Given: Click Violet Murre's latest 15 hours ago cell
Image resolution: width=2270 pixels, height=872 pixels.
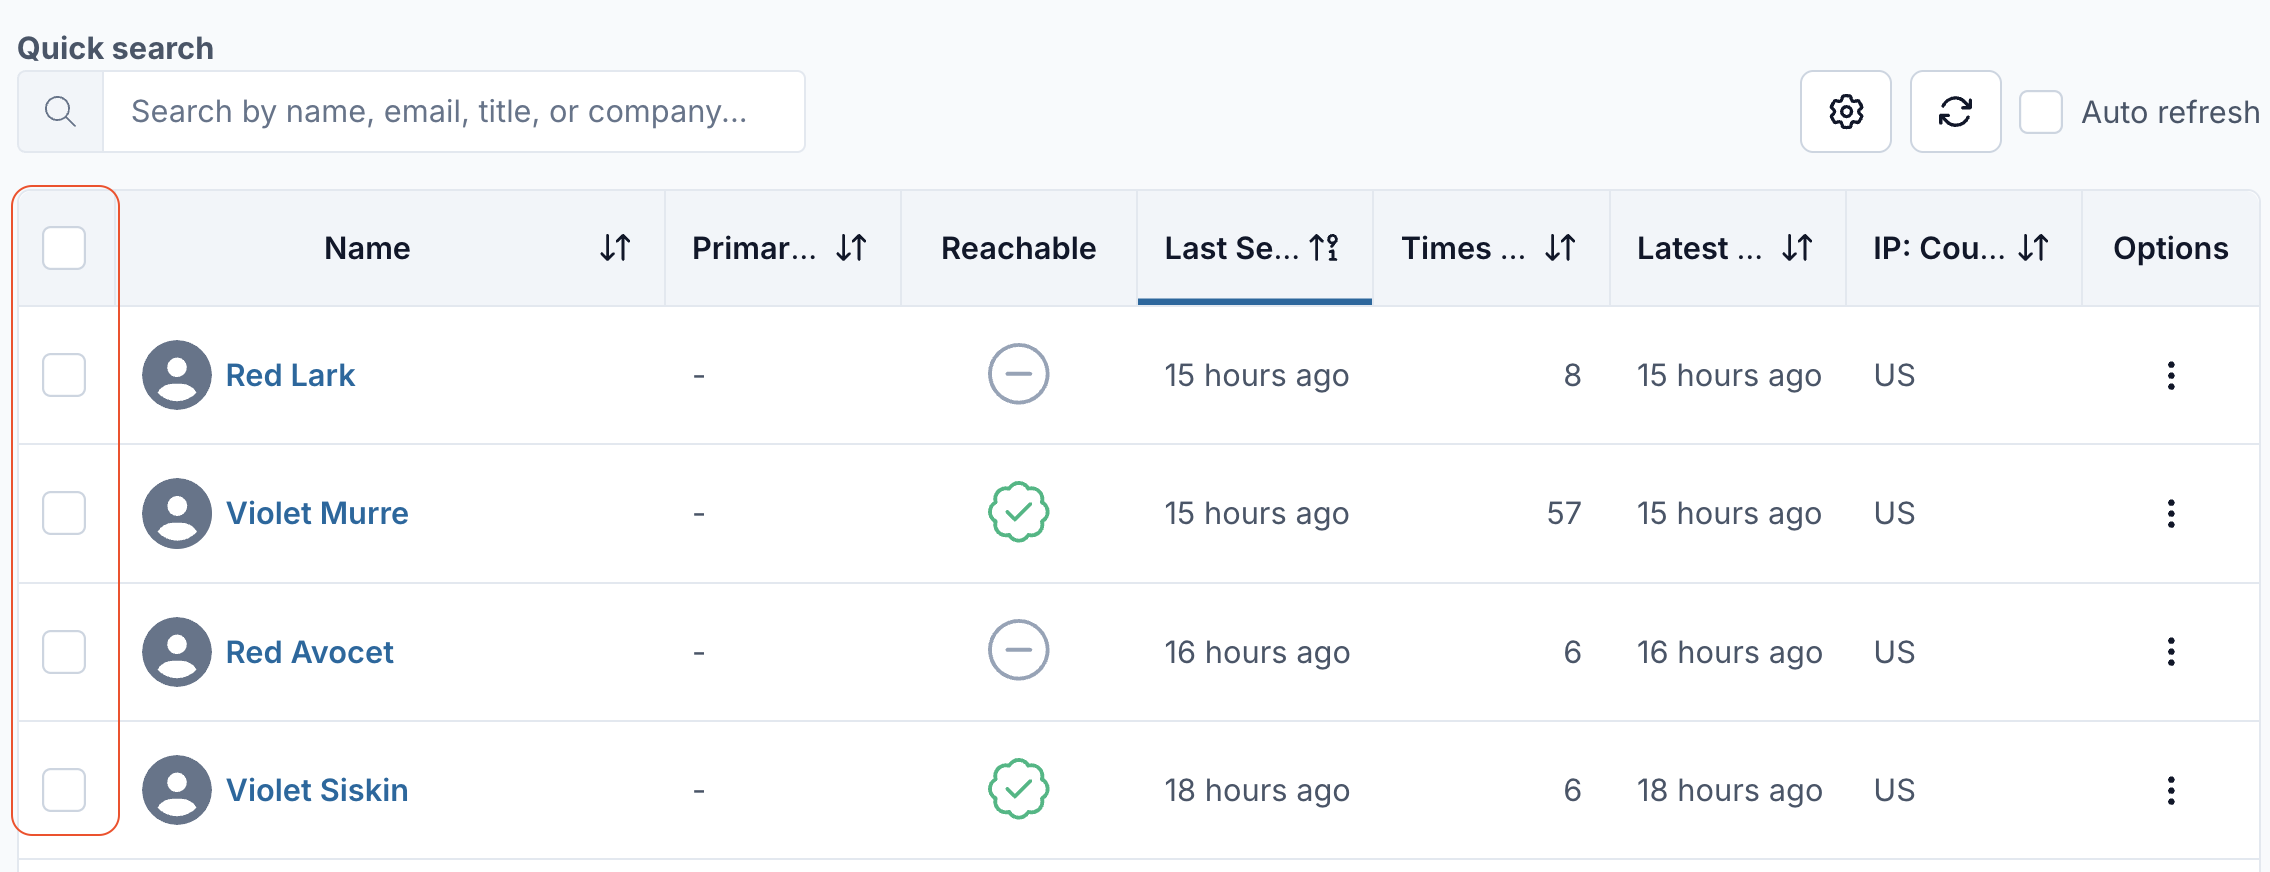Looking at the screenshot, I should point(1729,513).
